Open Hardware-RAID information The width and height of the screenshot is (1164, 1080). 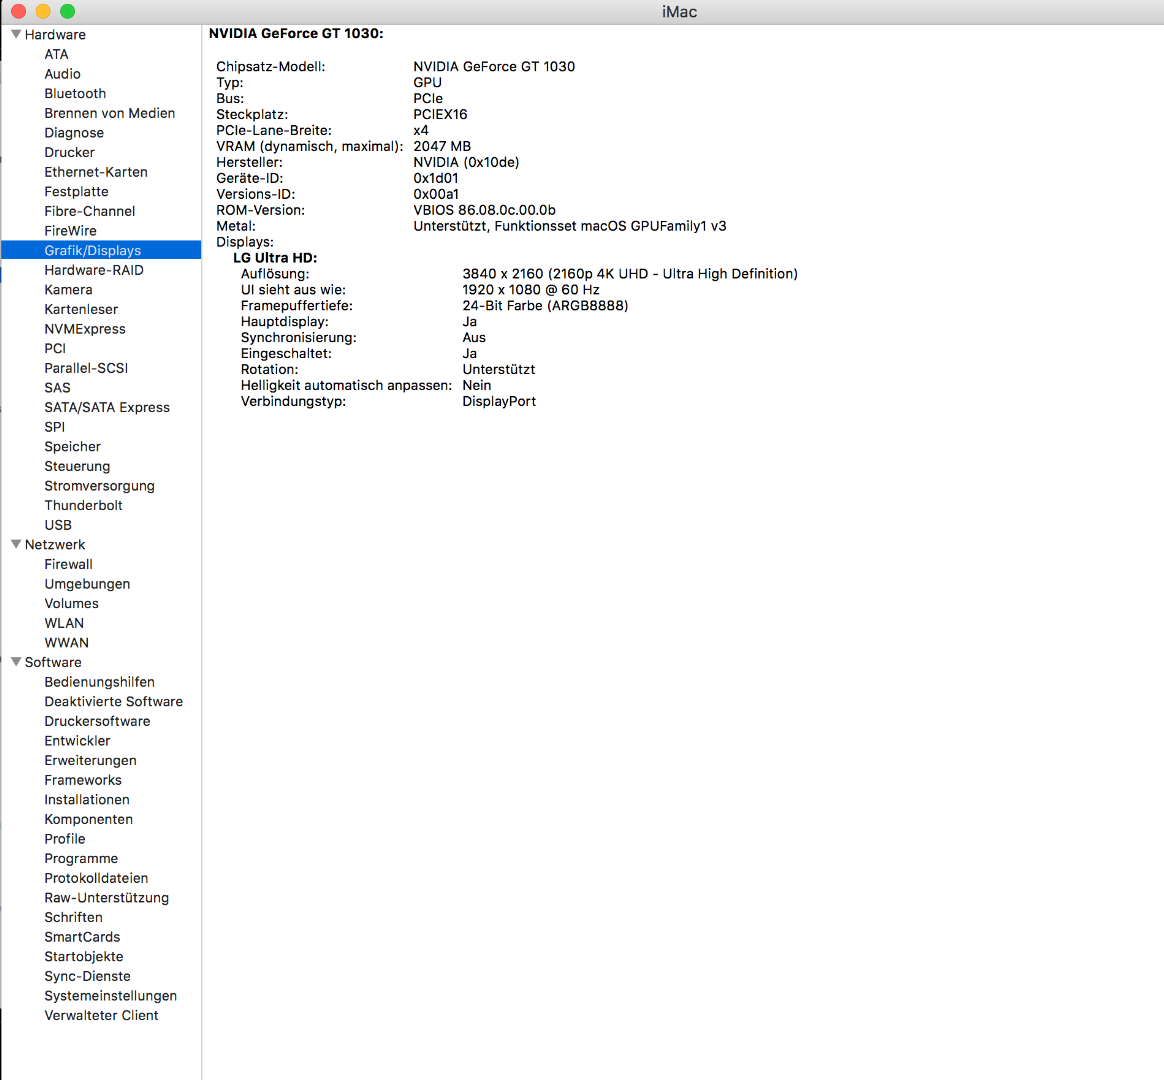pos(94,270)
